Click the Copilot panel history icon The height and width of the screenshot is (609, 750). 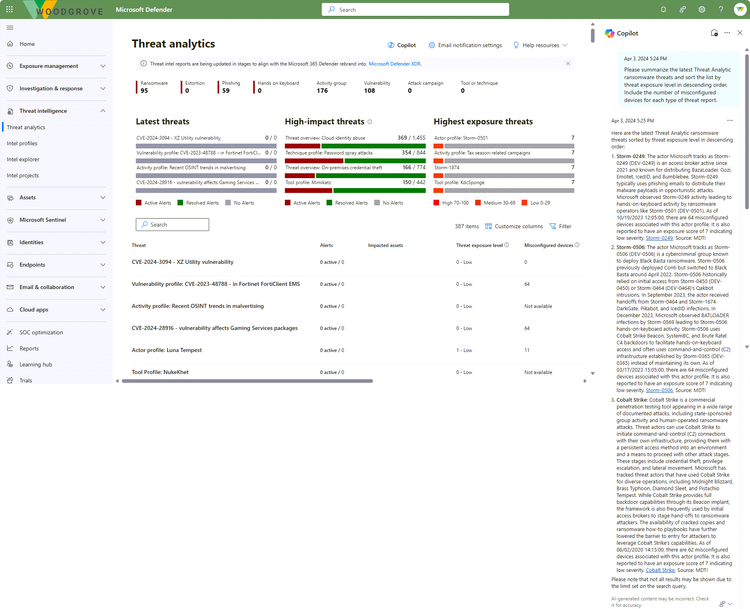714,33
